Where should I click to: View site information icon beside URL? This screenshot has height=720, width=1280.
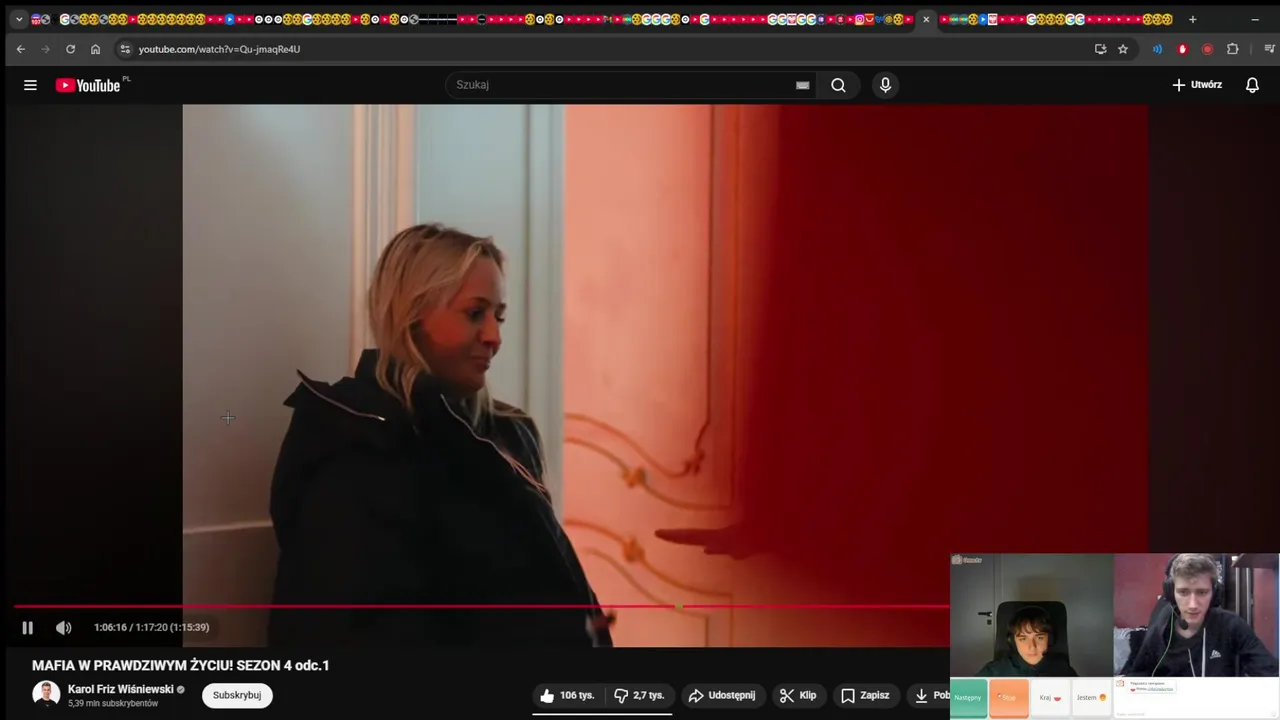[x=124, y=49]
